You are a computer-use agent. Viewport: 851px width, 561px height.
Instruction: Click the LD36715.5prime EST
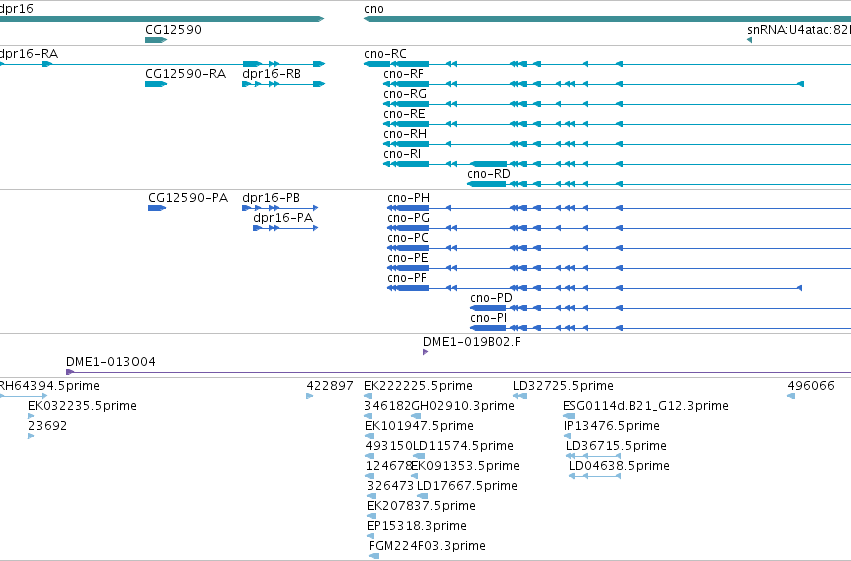point(594,456)
